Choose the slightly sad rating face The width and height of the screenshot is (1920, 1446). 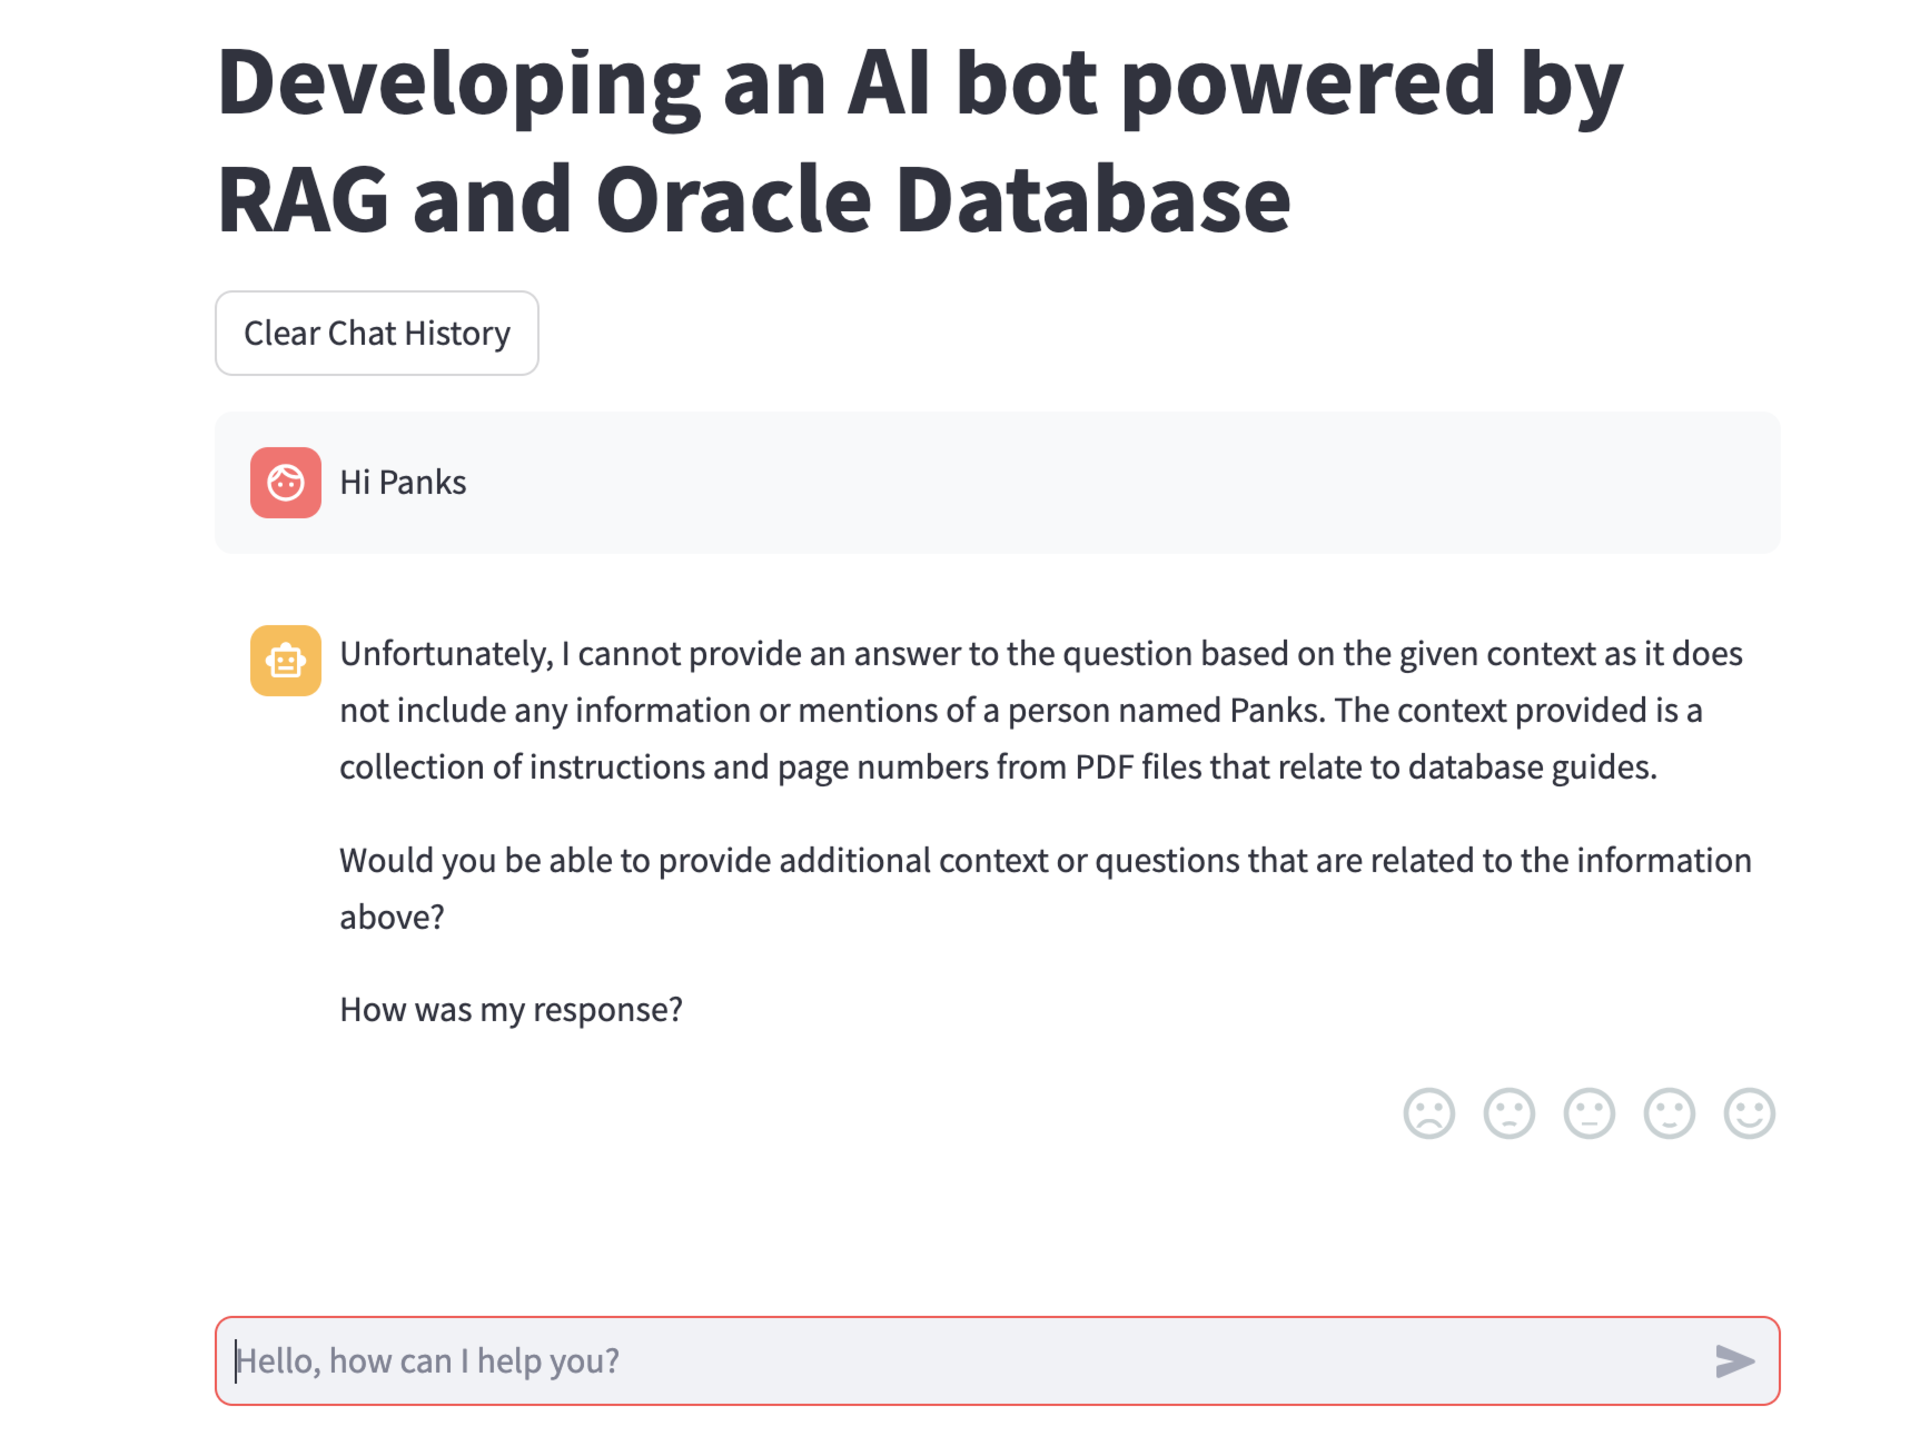coord(1510,1113)
